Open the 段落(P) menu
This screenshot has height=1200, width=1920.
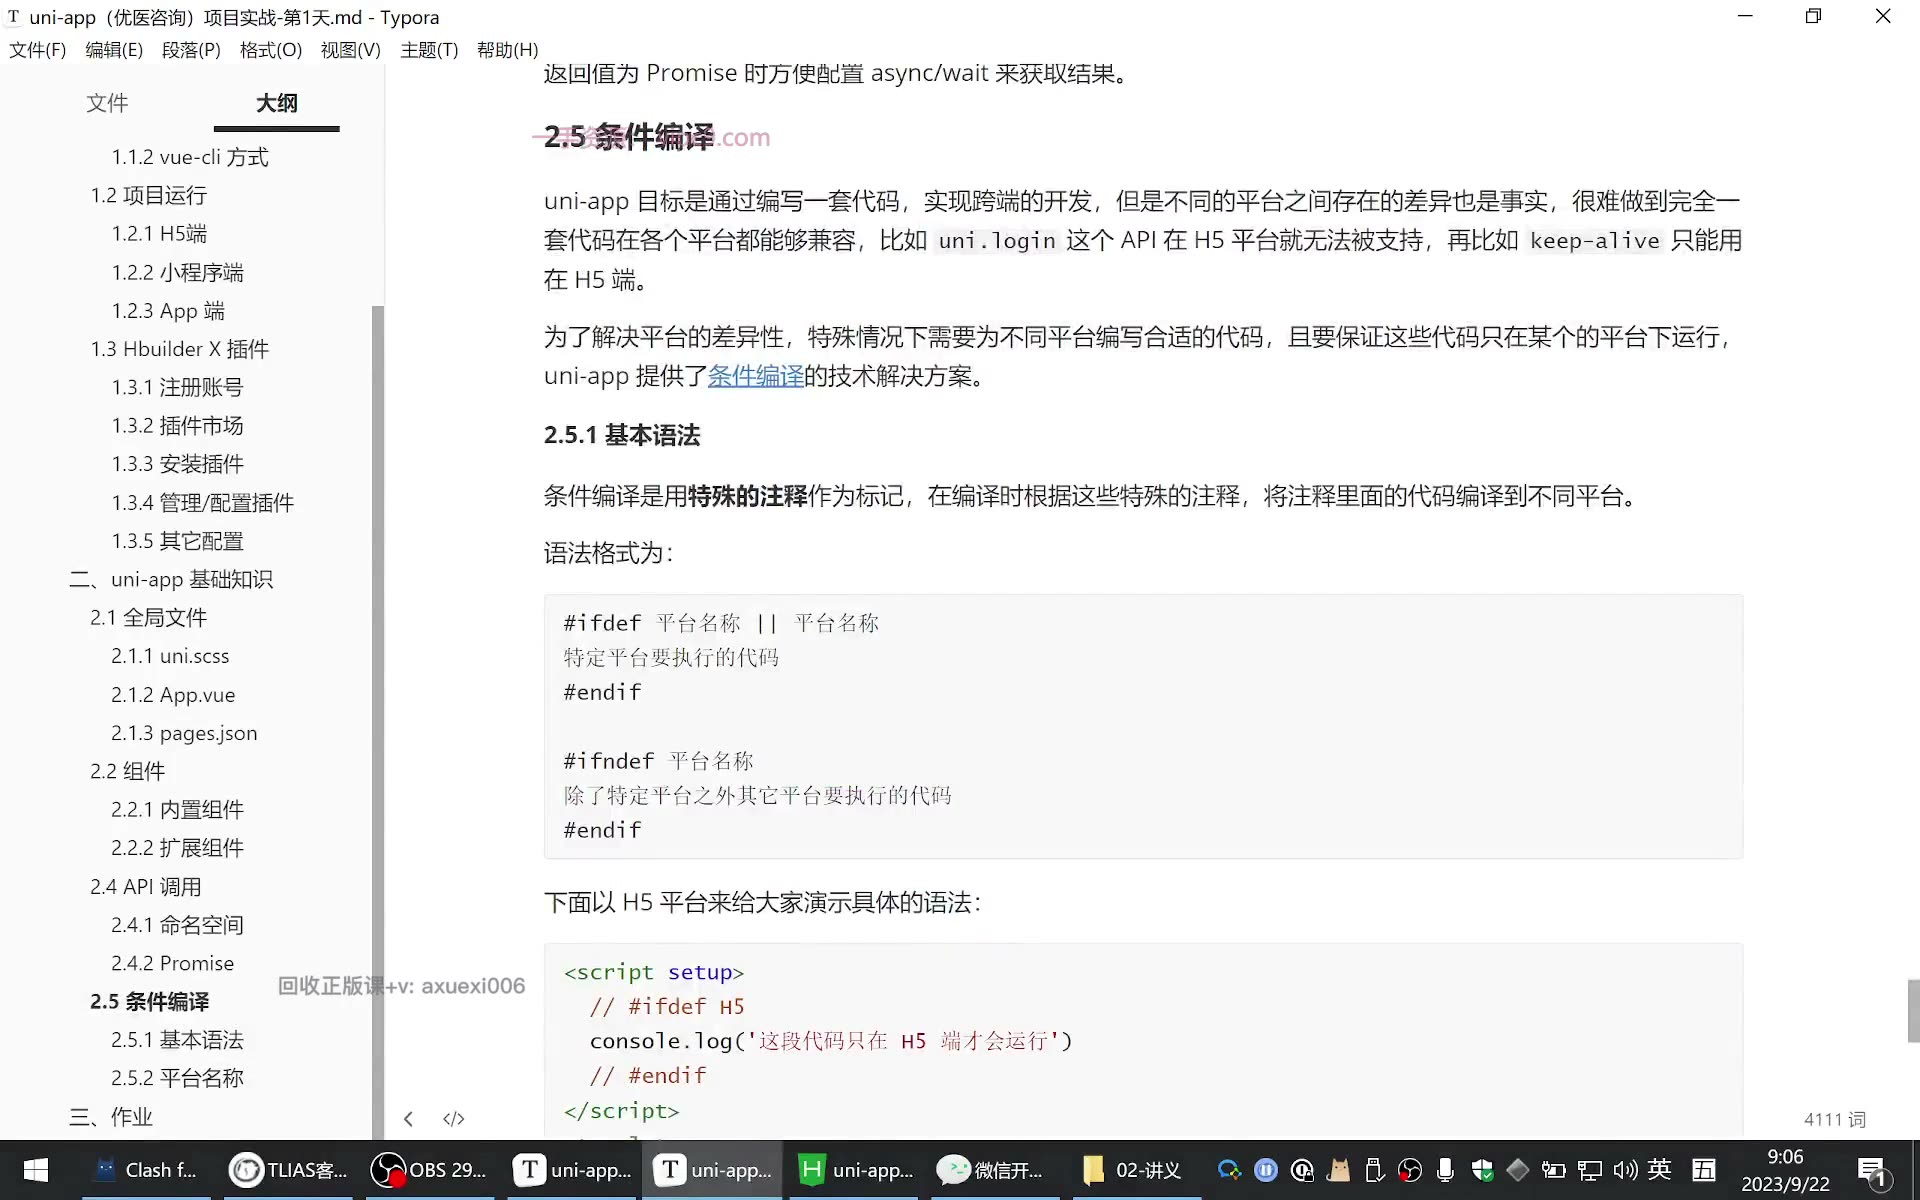(x=191, y=50)
